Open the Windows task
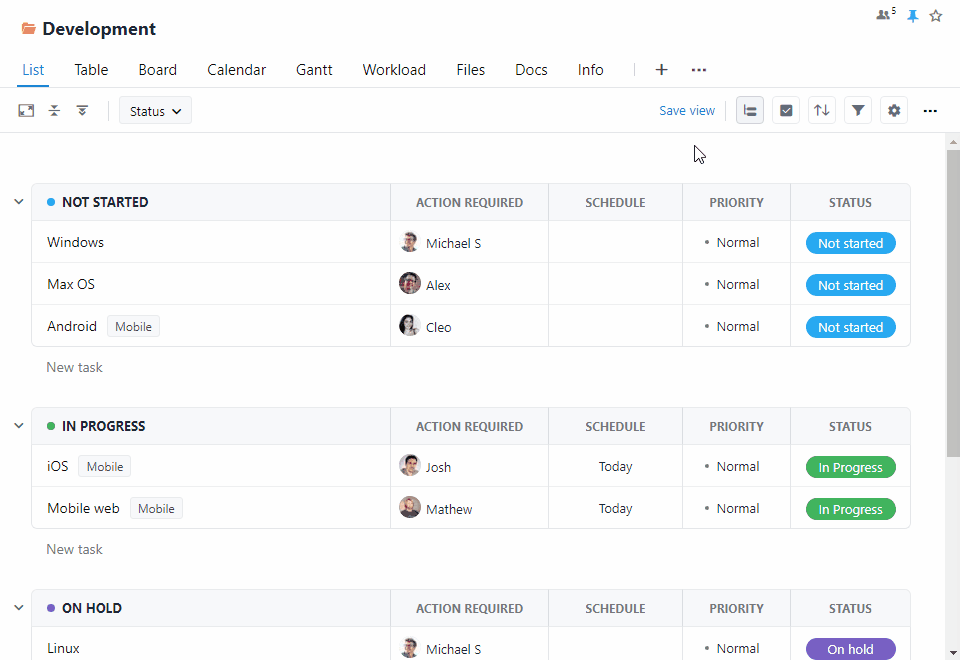This screenshot has height=660, width=960. click(75, 242)
